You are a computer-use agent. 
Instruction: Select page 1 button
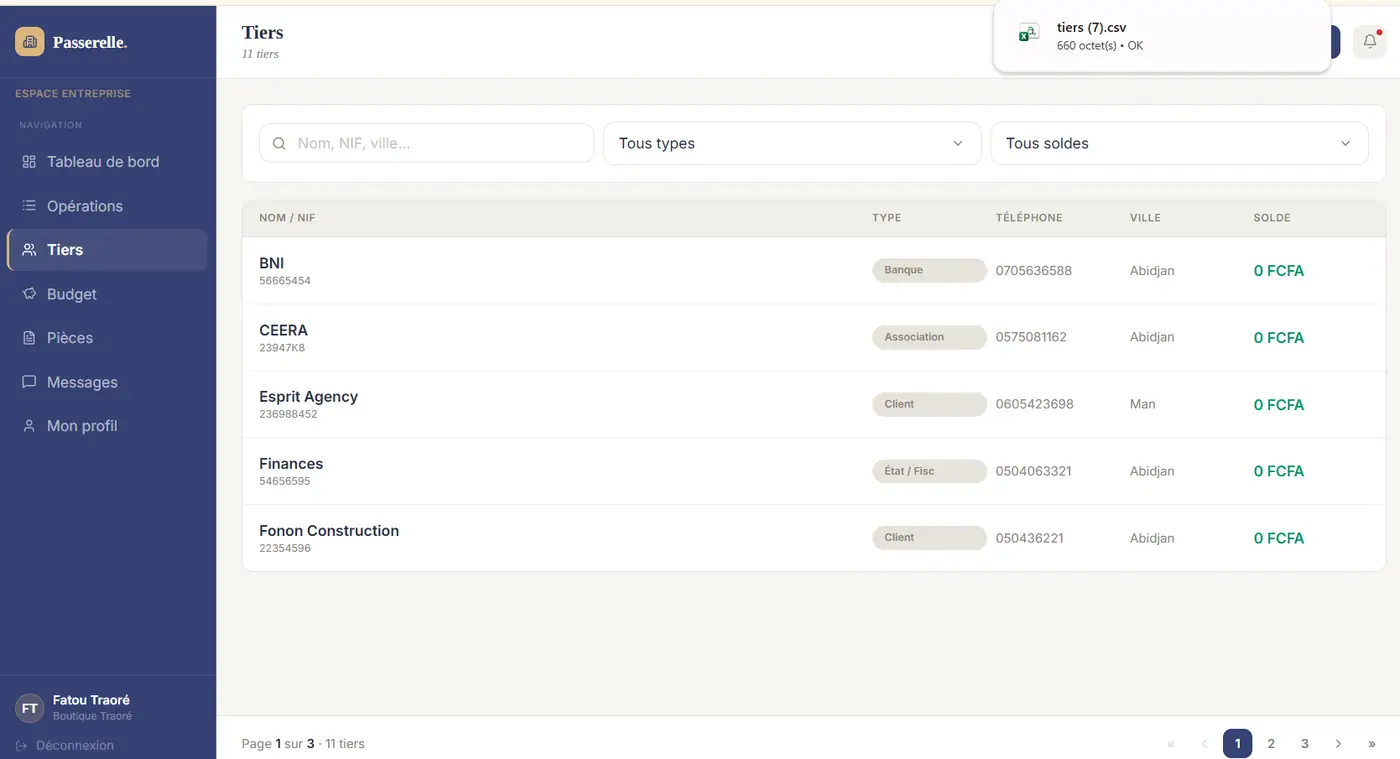pos(1237,744)
